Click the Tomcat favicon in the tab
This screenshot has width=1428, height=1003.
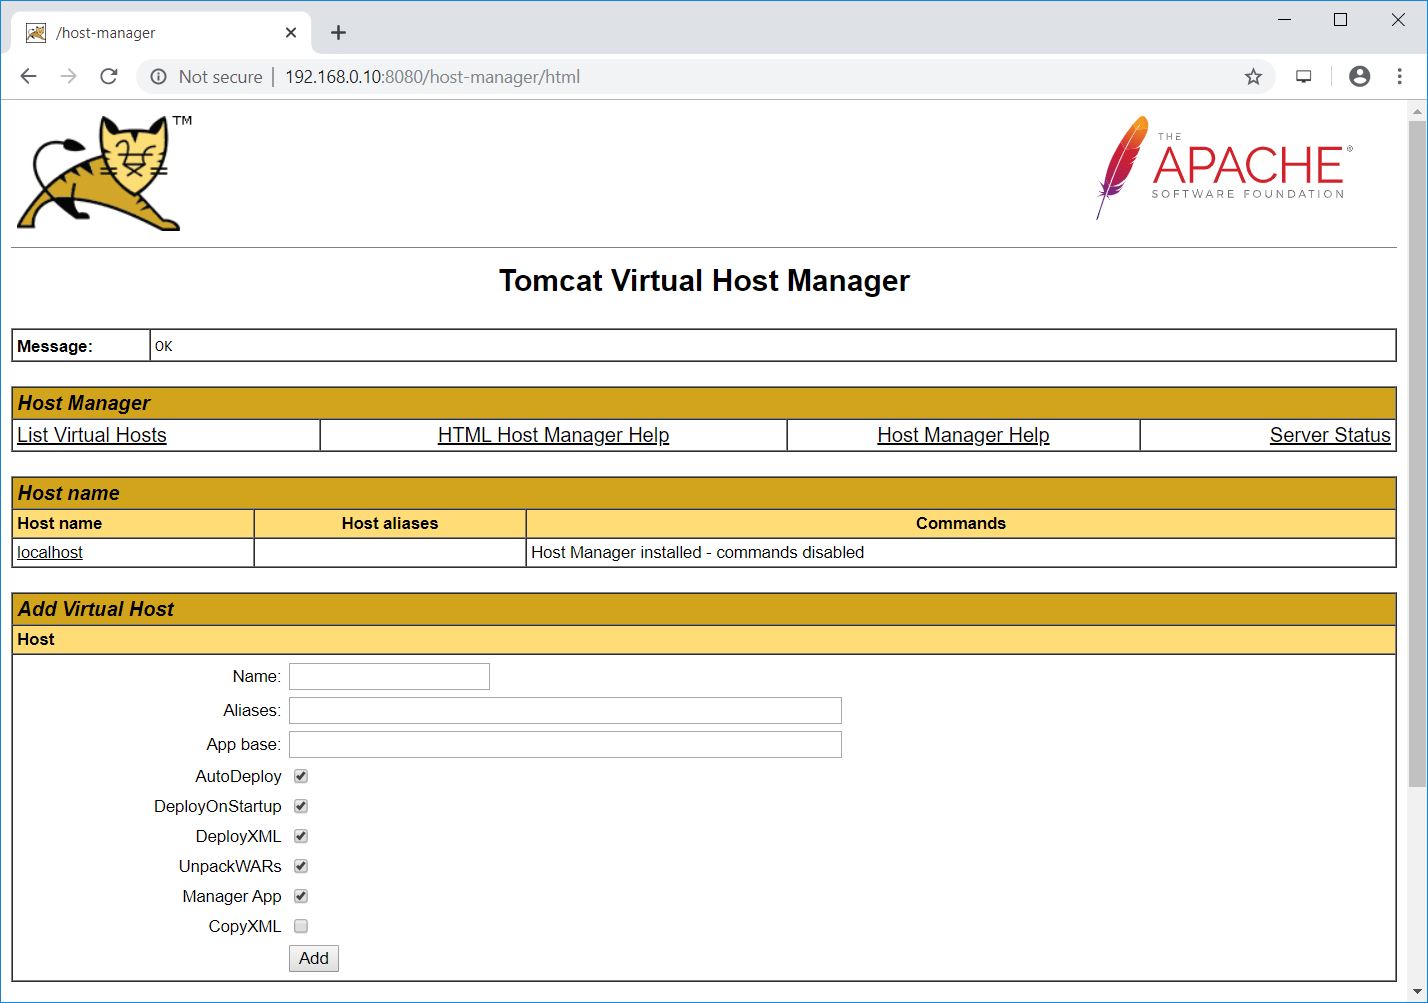(x=36, y=33)
